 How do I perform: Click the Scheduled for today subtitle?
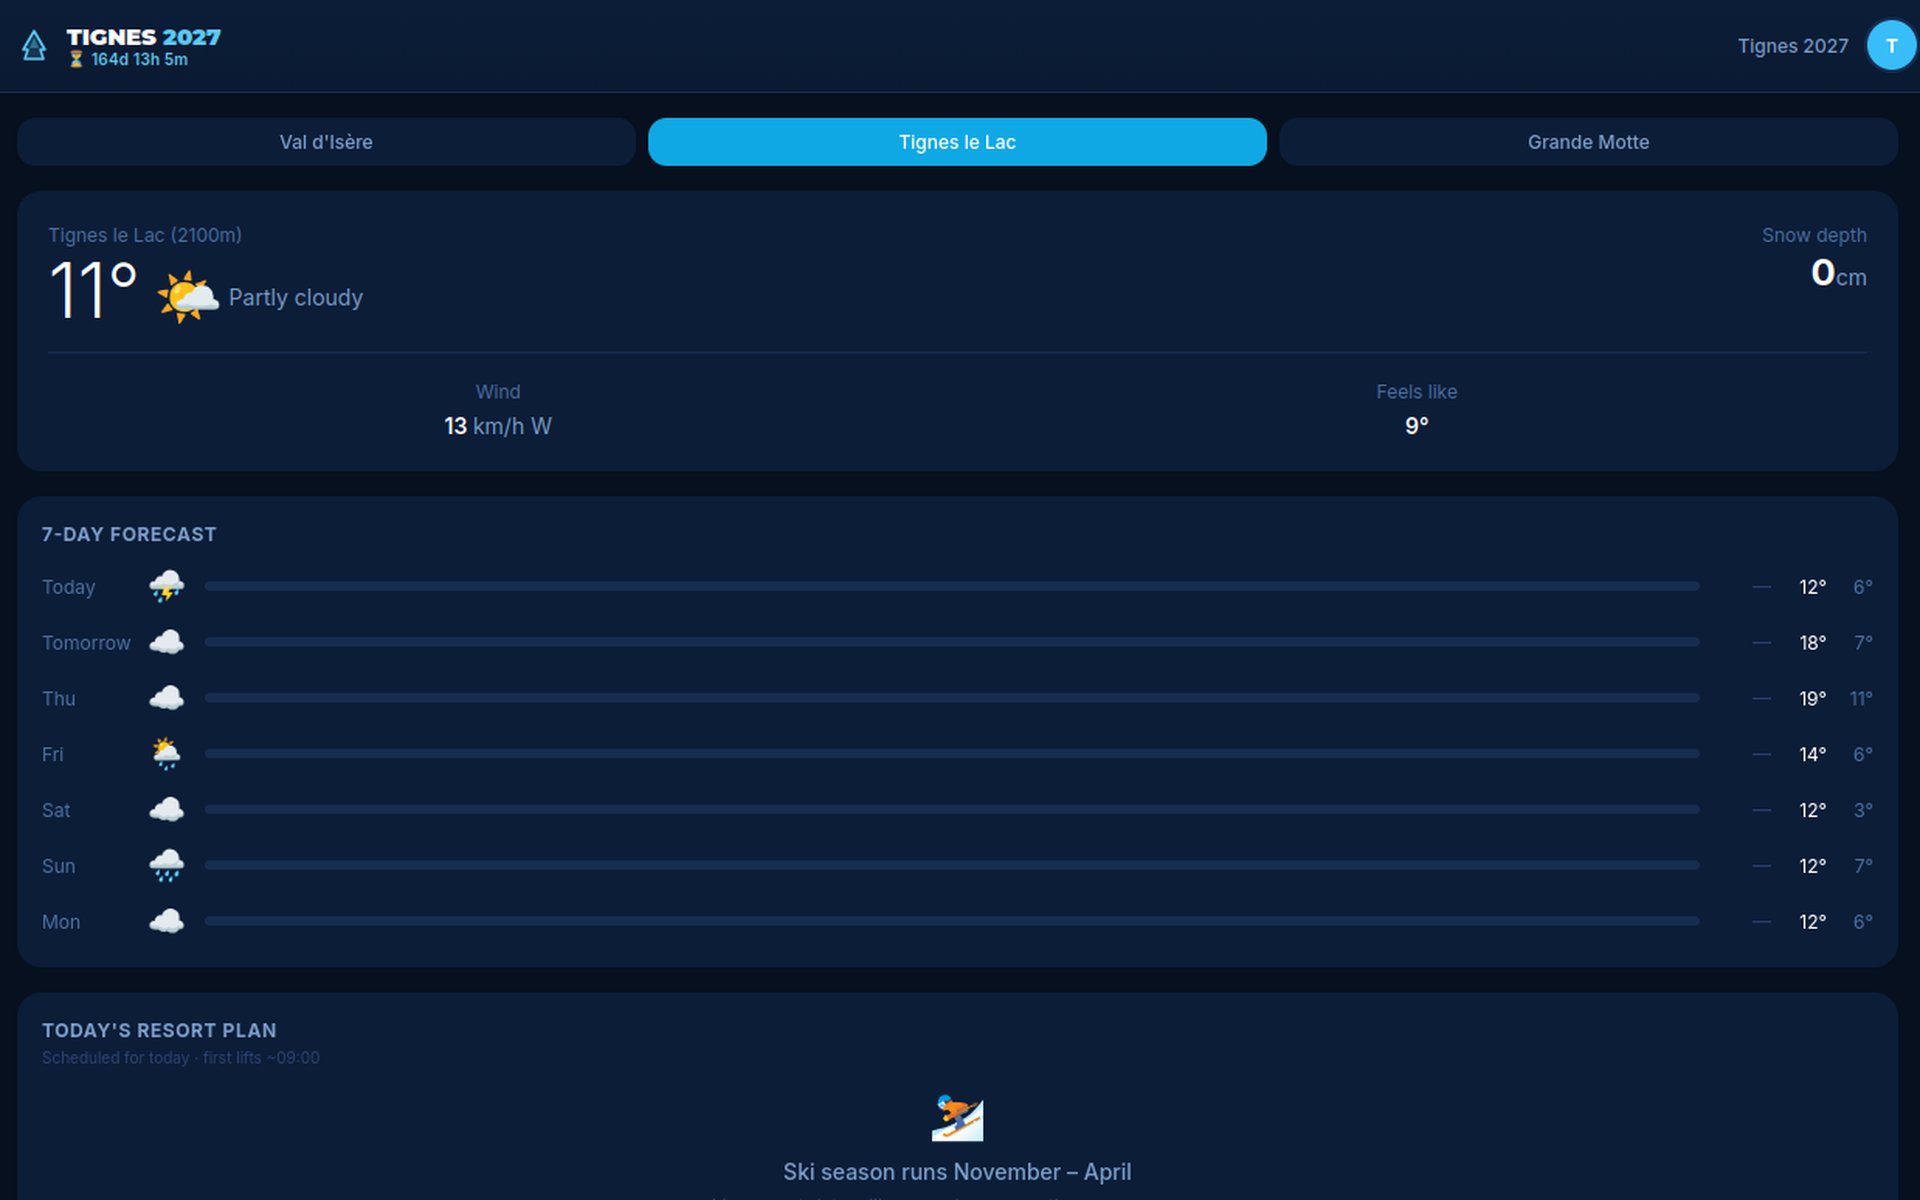(x=181, y=1058)
